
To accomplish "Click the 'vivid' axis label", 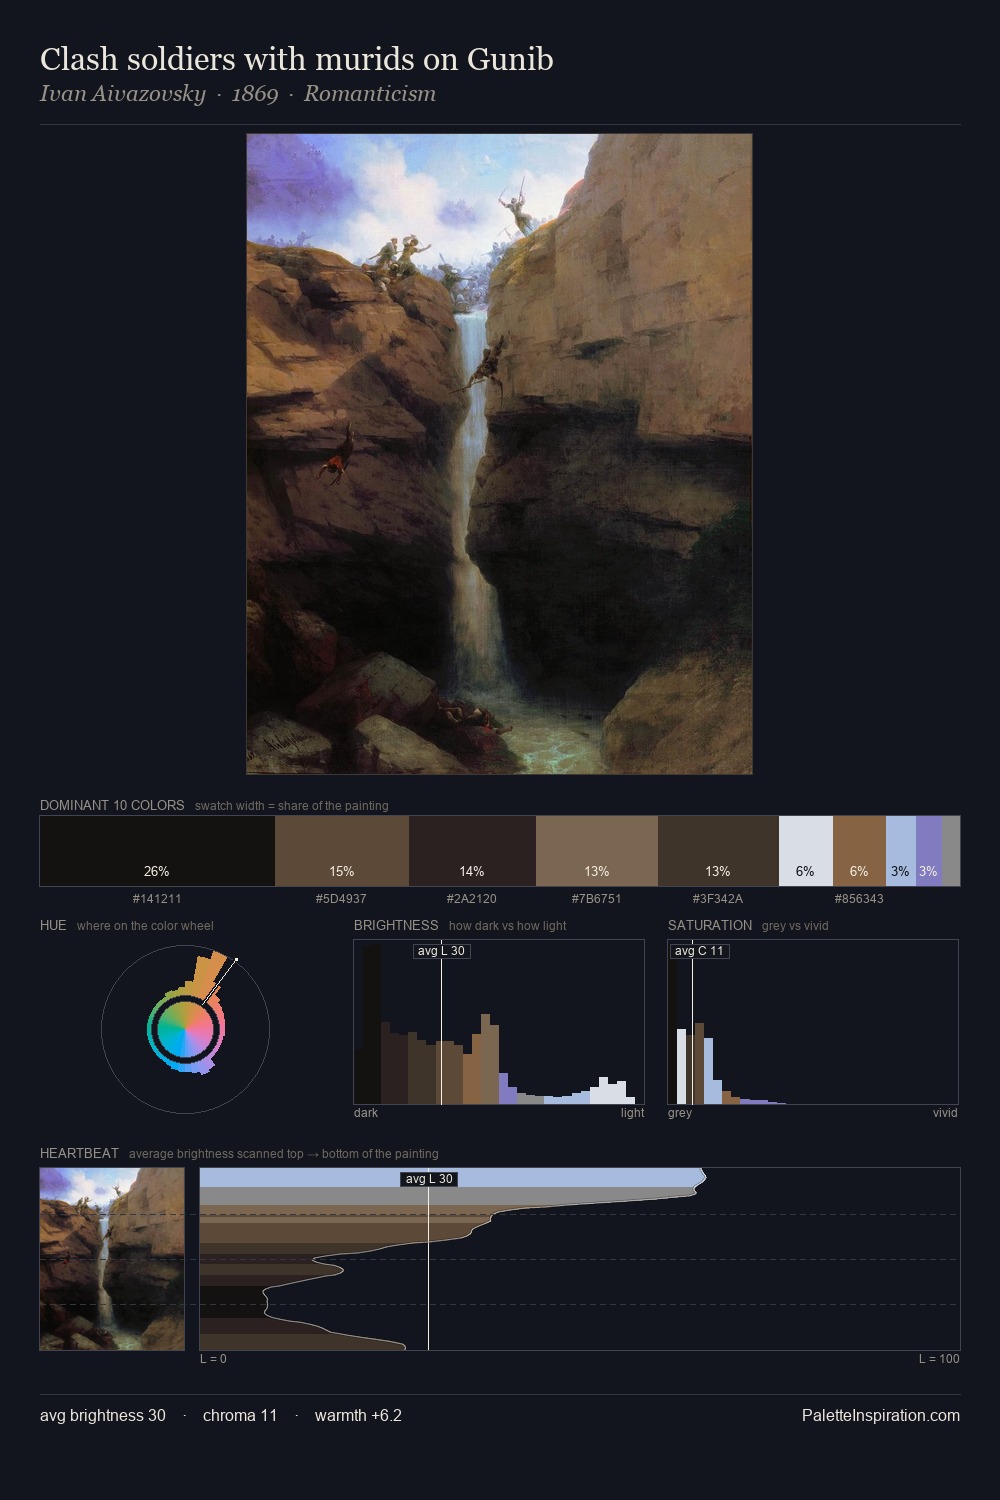I will pyautogui.click(x=945, y=1113).
